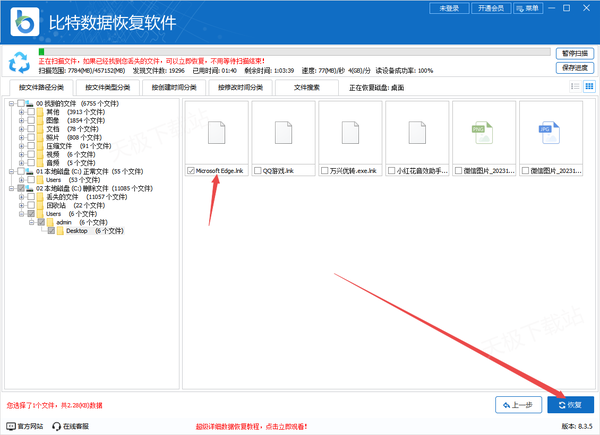The height and width of the screenshot is (435, 600).
Task: Collapse the 00 找到的文件 root node
Action: coord(10,103)
